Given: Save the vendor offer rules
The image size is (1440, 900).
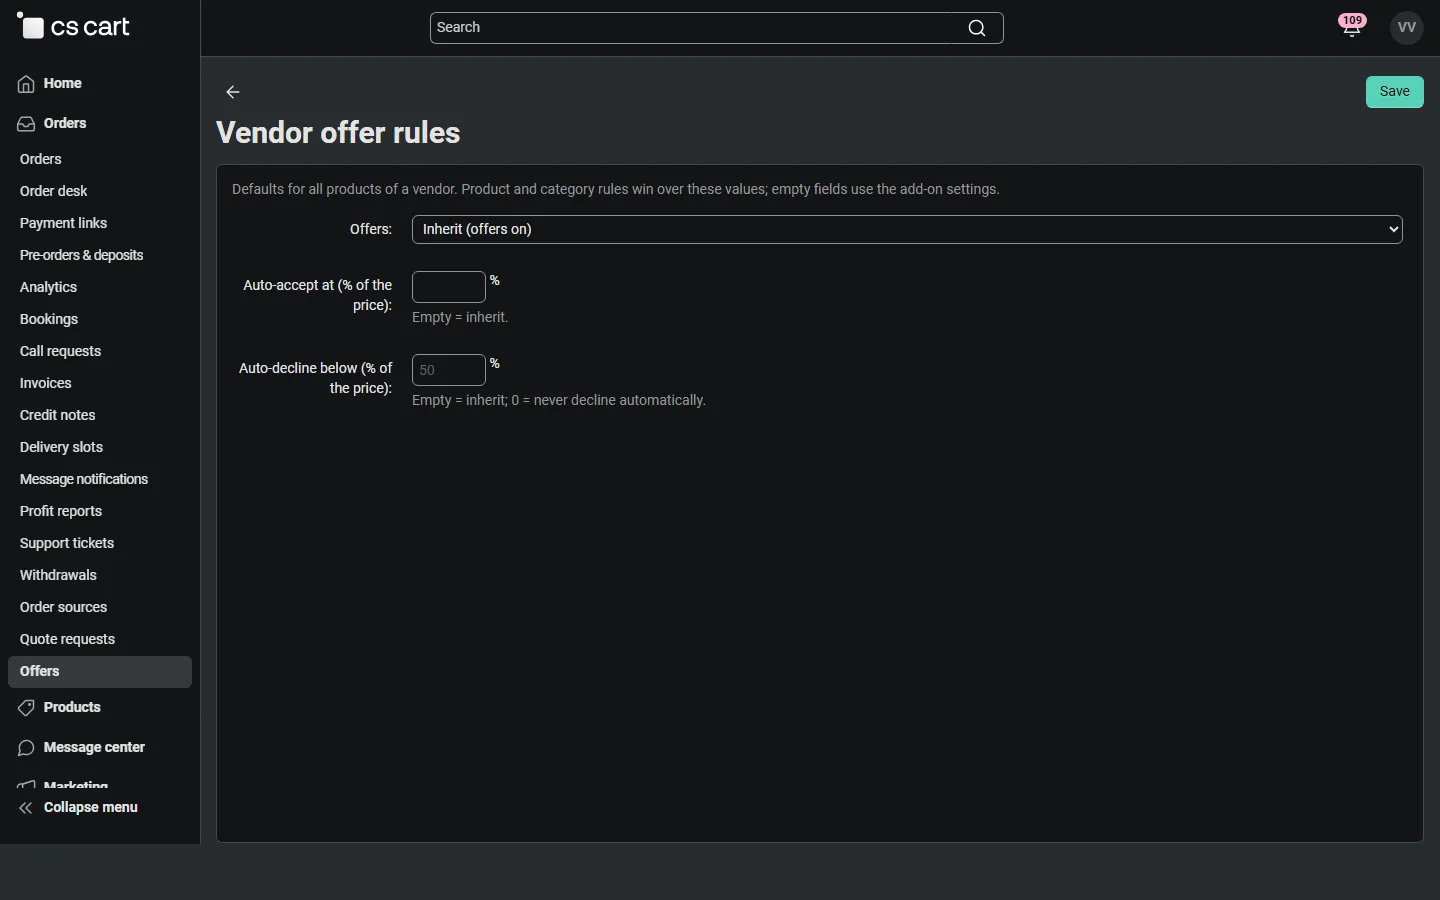Looking at the screenshot, I should [1395, 92].
